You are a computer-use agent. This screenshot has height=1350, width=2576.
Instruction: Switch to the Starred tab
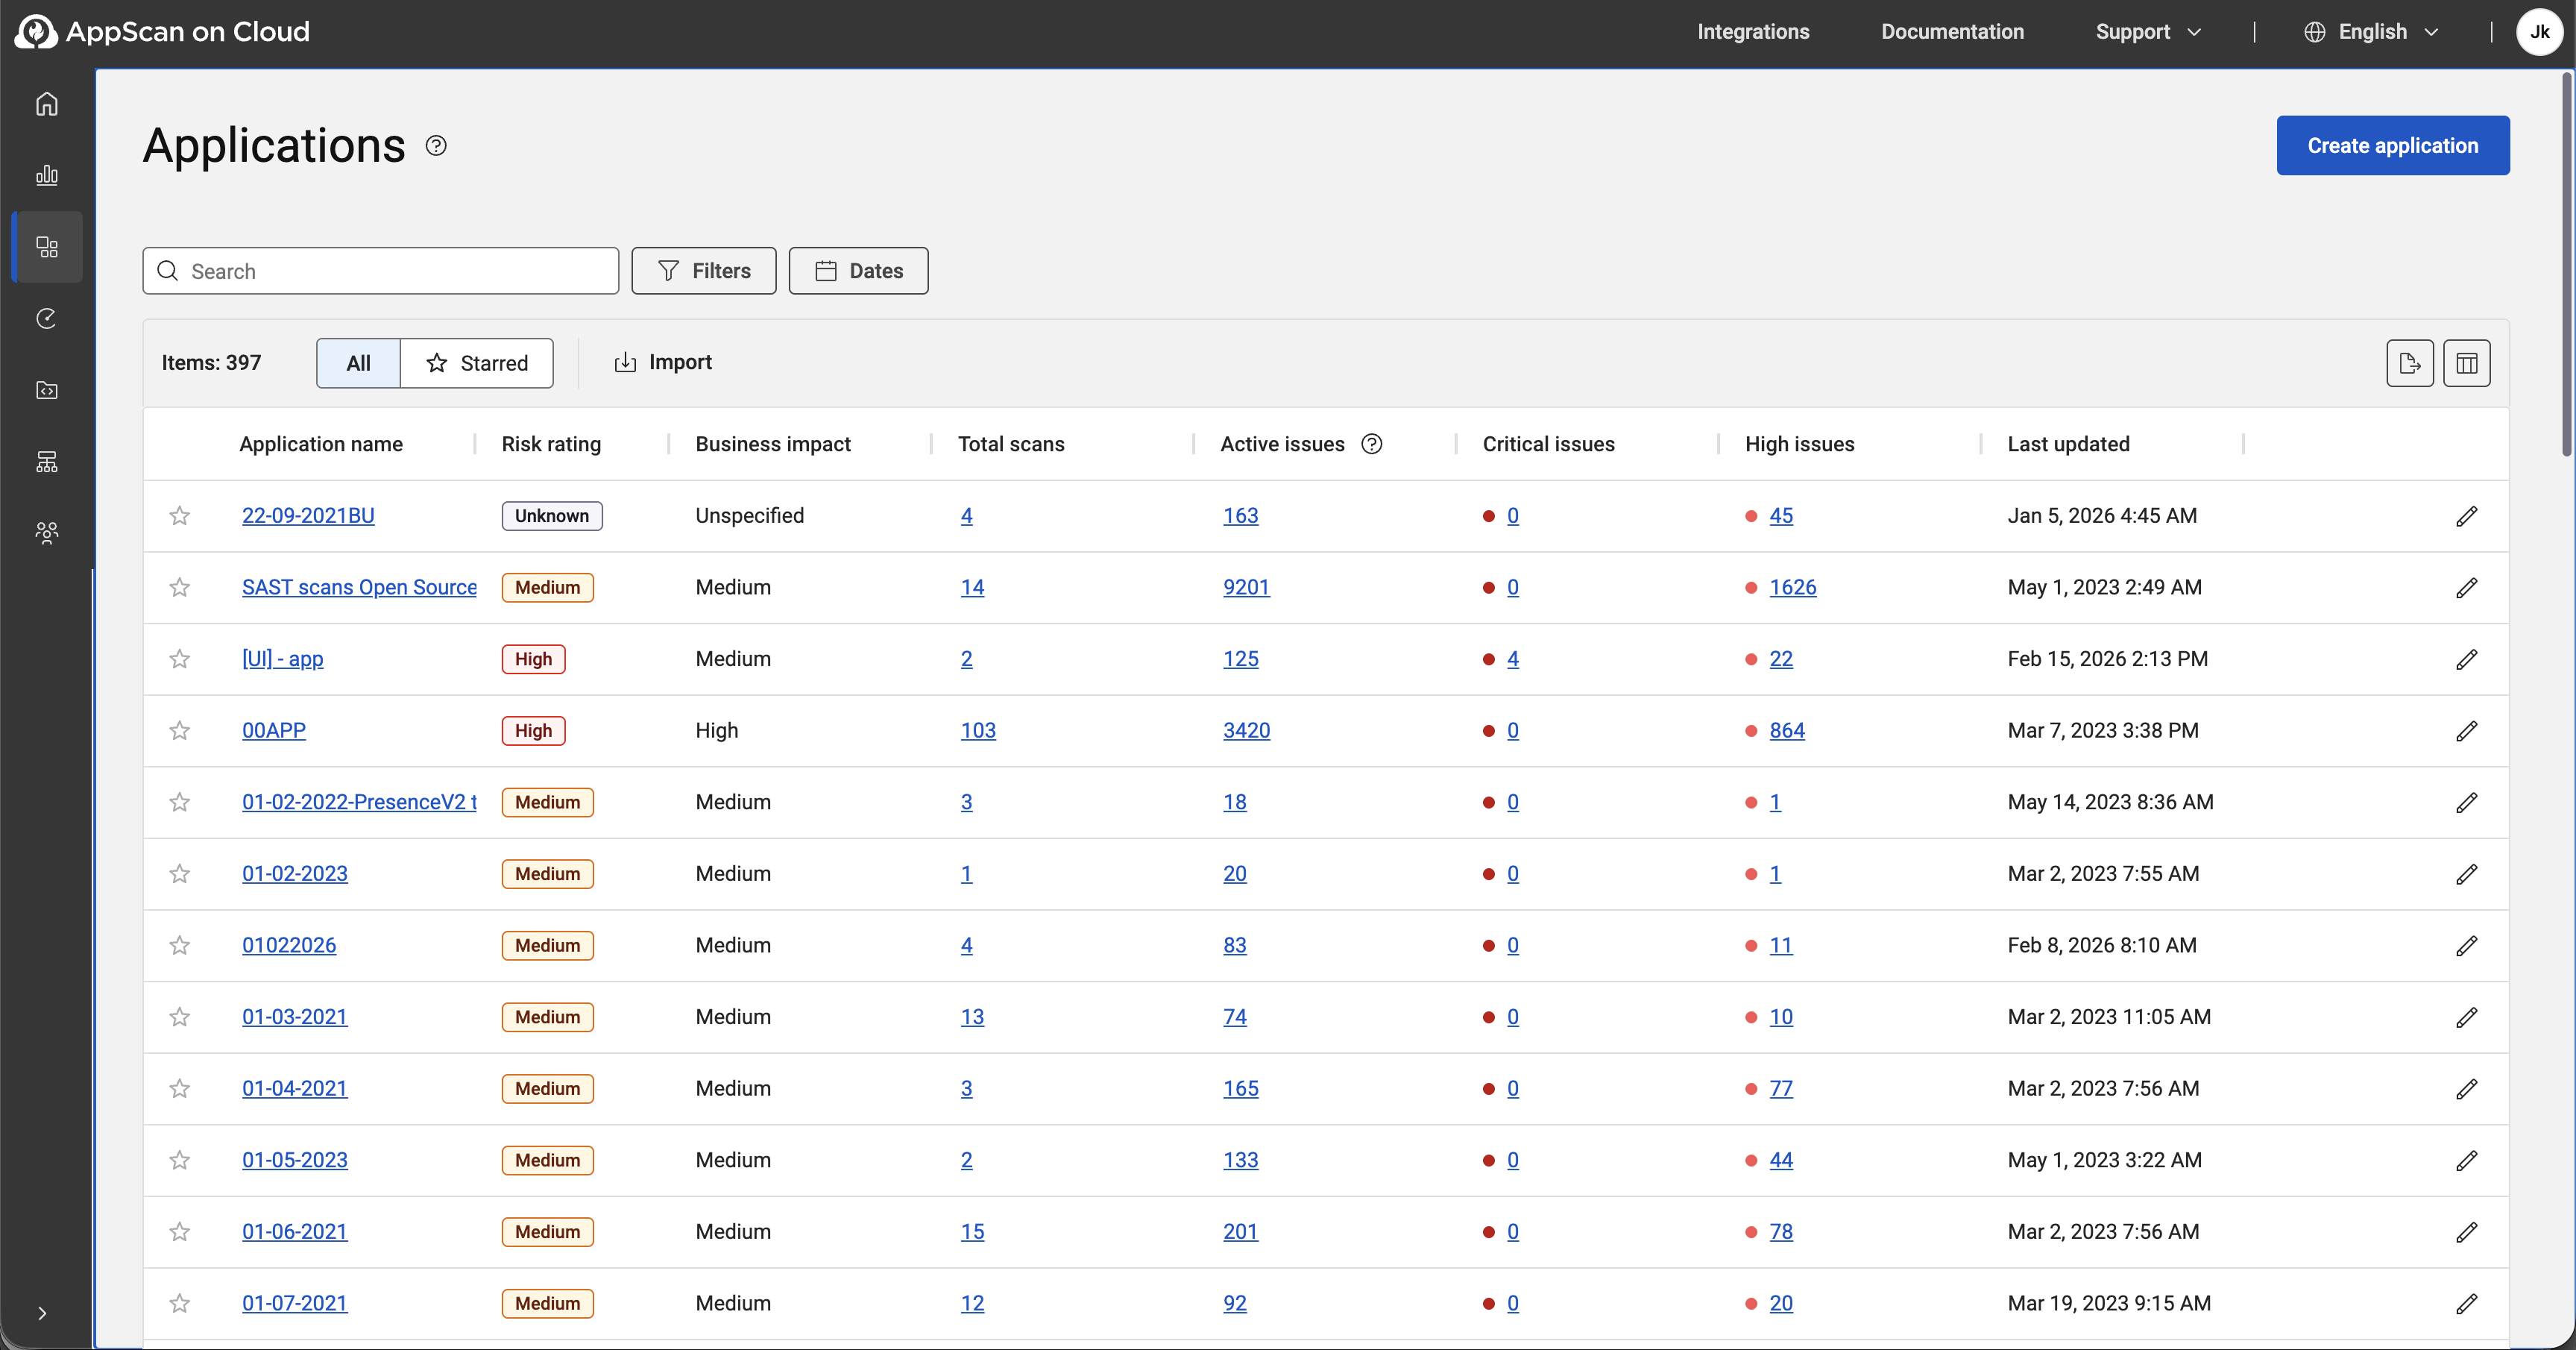click(x=477, y=363)
